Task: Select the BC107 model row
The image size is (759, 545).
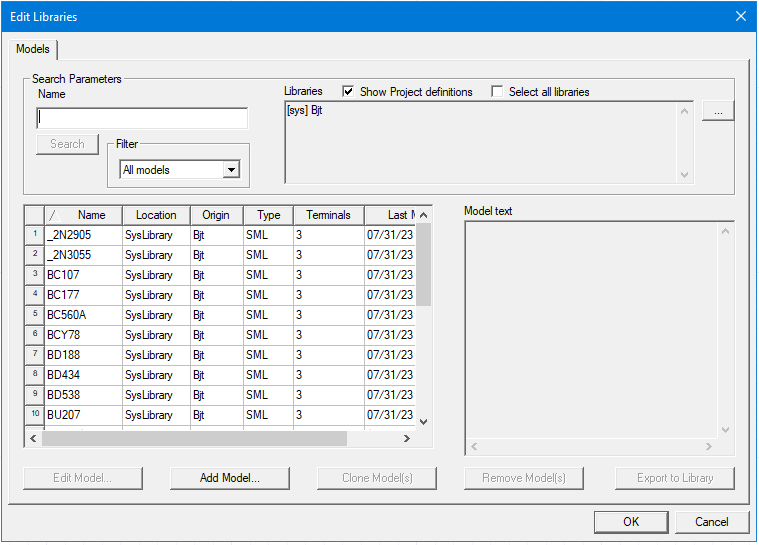Action: [83, 275]
